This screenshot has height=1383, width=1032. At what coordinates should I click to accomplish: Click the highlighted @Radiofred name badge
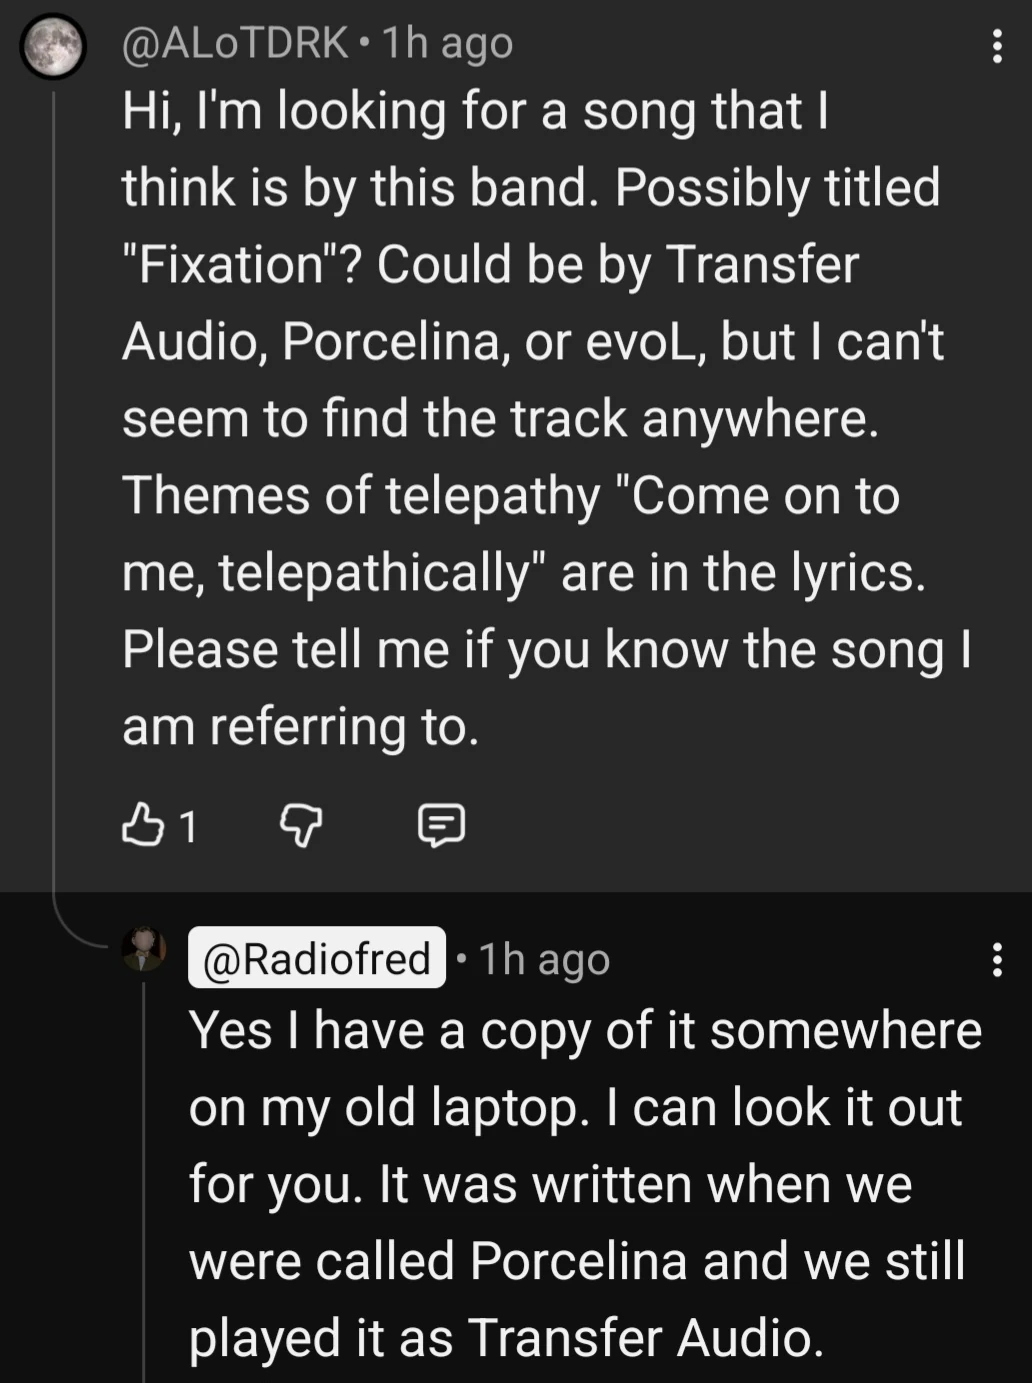click(317, 959)
